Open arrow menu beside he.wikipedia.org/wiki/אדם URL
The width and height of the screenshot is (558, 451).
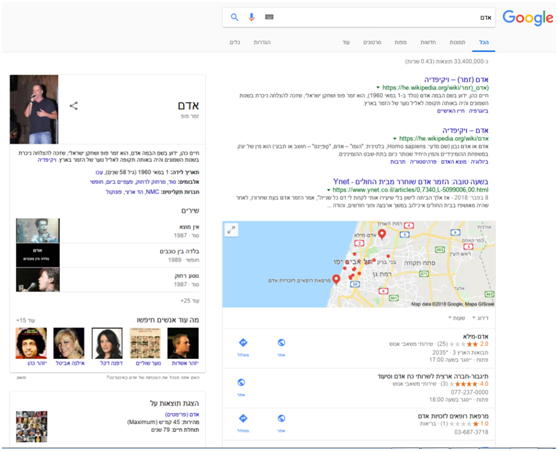[395, 138]
